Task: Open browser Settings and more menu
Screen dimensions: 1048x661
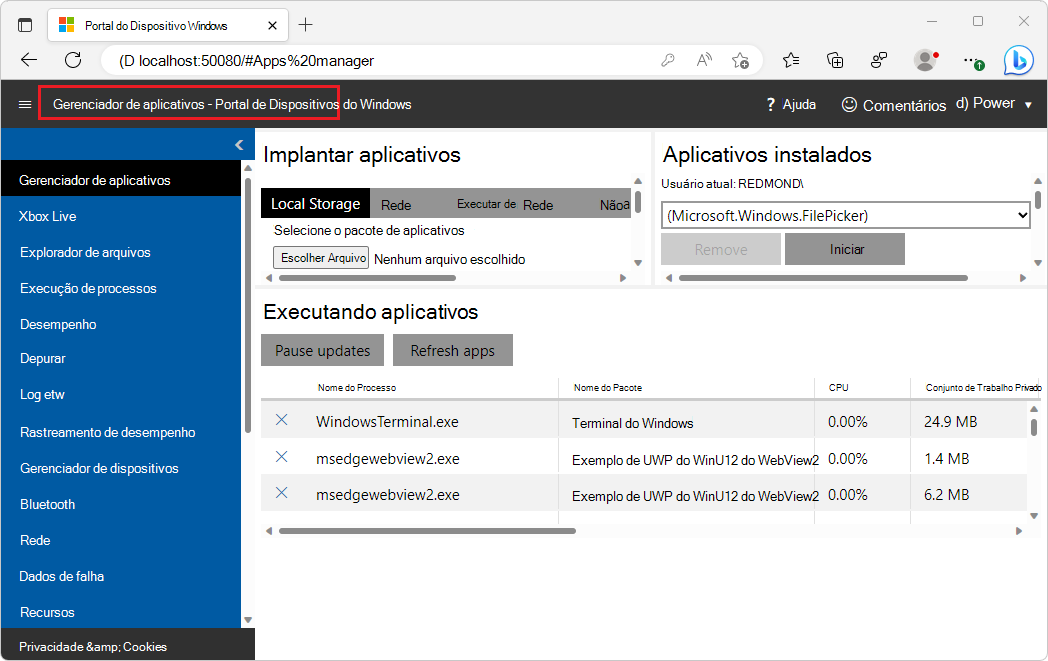Action: 971,60
